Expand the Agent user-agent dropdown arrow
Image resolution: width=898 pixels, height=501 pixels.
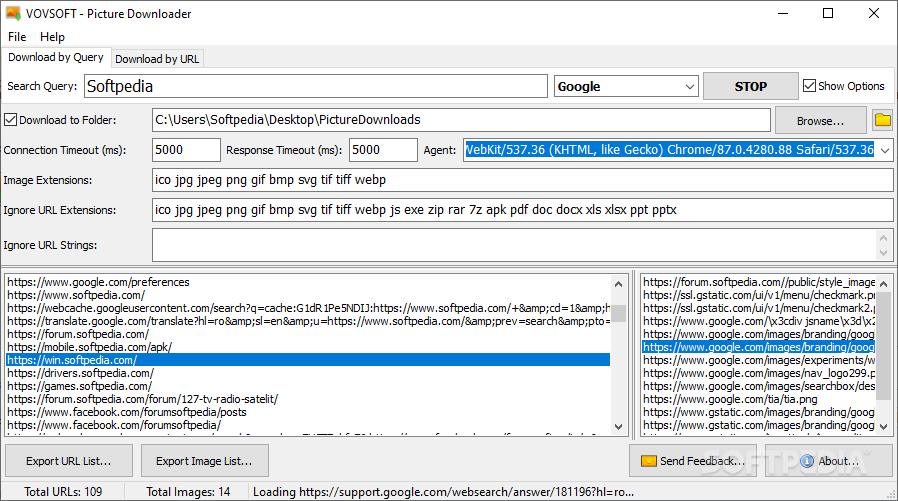click(x=885, y=150)
